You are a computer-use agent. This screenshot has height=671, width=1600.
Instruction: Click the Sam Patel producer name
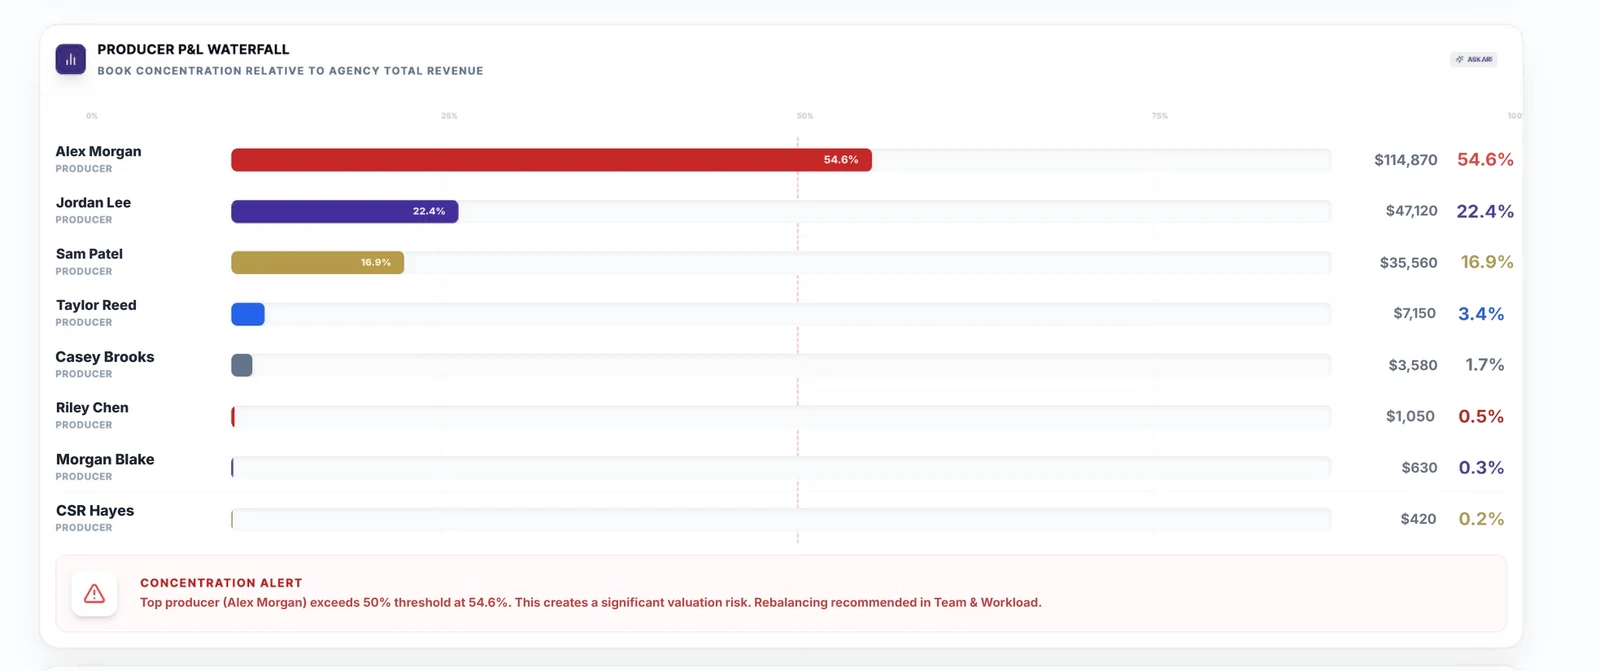point(89,254)
